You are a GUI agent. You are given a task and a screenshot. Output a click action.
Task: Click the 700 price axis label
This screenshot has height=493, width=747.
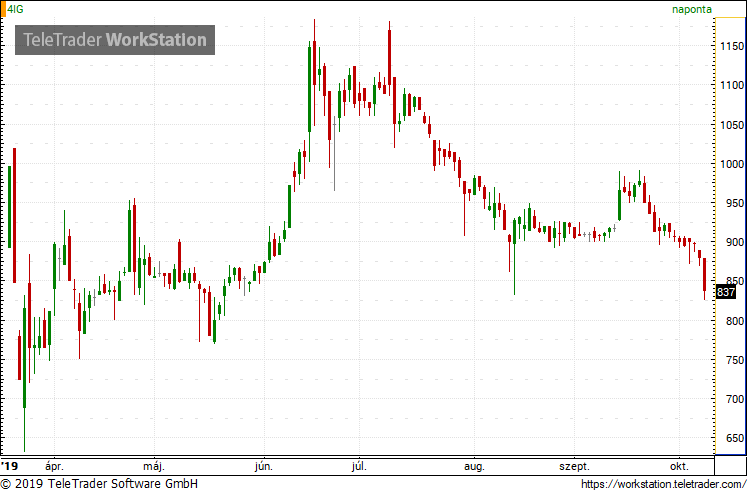pos(735,399)
